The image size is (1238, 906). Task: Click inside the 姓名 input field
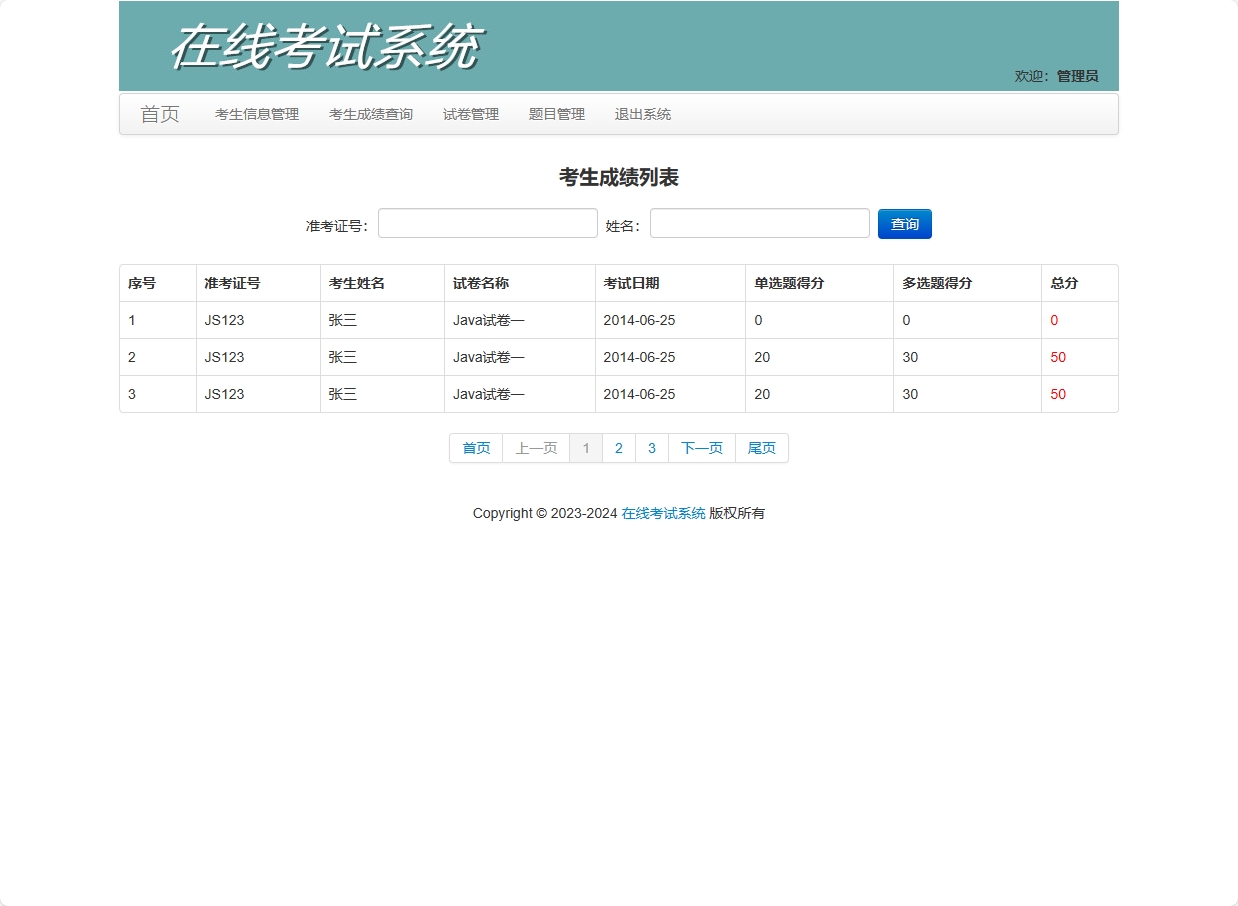tap(759, 223)
